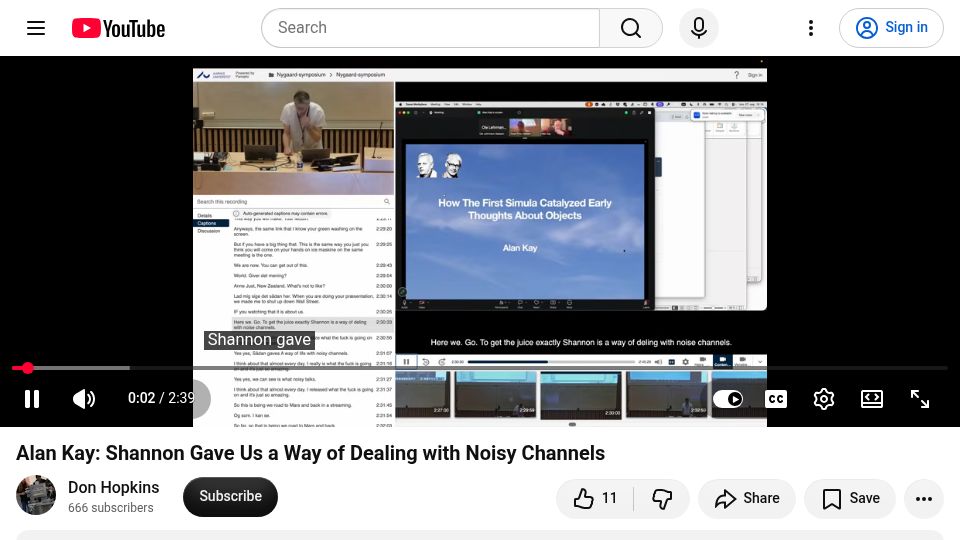Pause the video playback
960x540 pixels.
pos(32,399)
